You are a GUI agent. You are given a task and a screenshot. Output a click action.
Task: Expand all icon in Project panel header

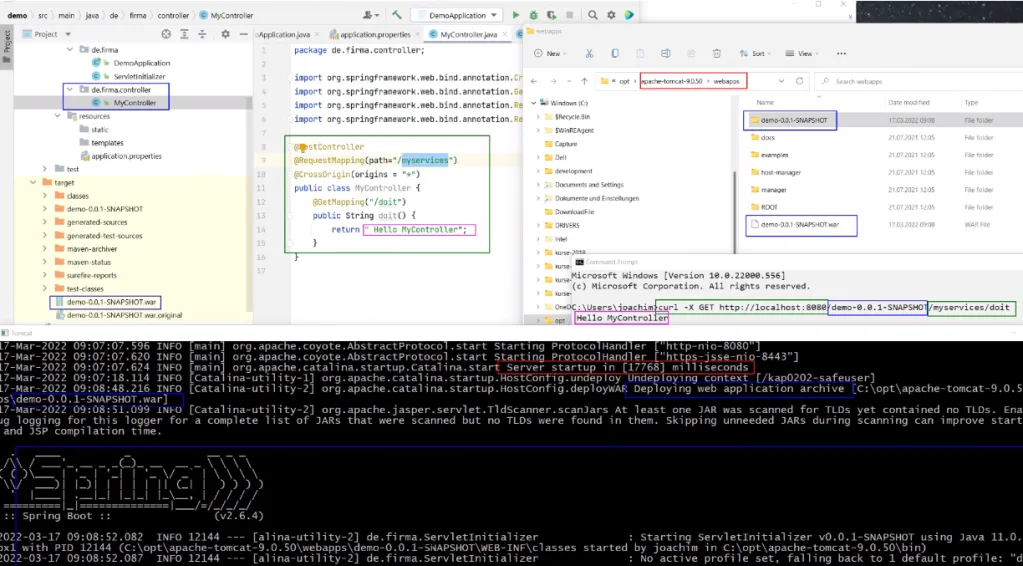click(x=185, y=34)
